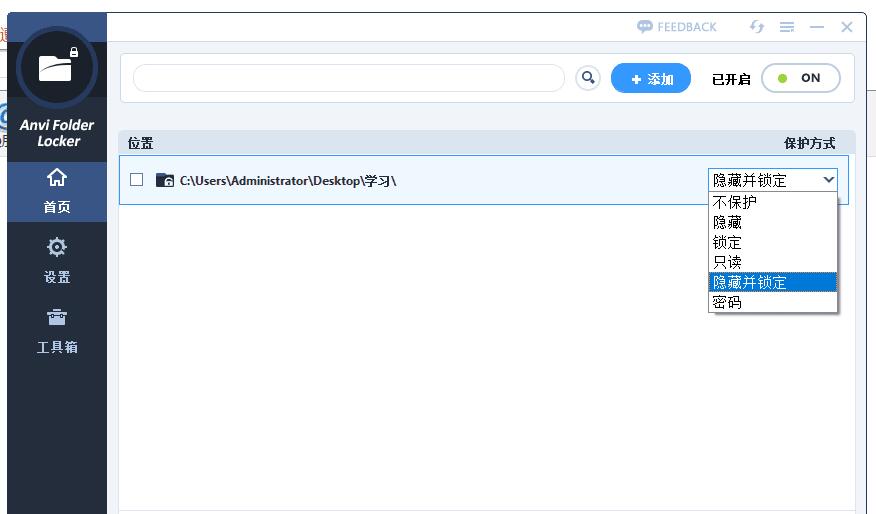This screenshot has height=514, width=876.
Task: Click the 添加 add button
Action: [x=651, y=78]
